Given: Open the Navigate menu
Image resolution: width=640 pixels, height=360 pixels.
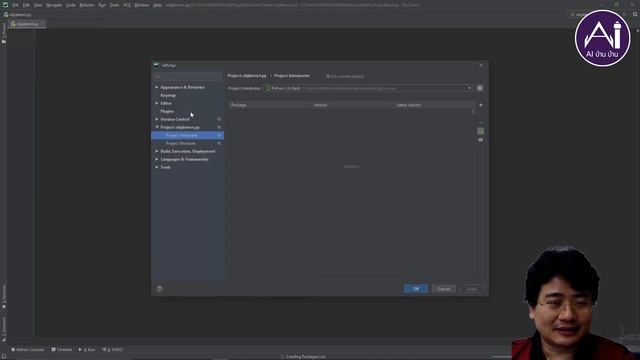Looking at the screenshot, I should click(x=54, y=5).
